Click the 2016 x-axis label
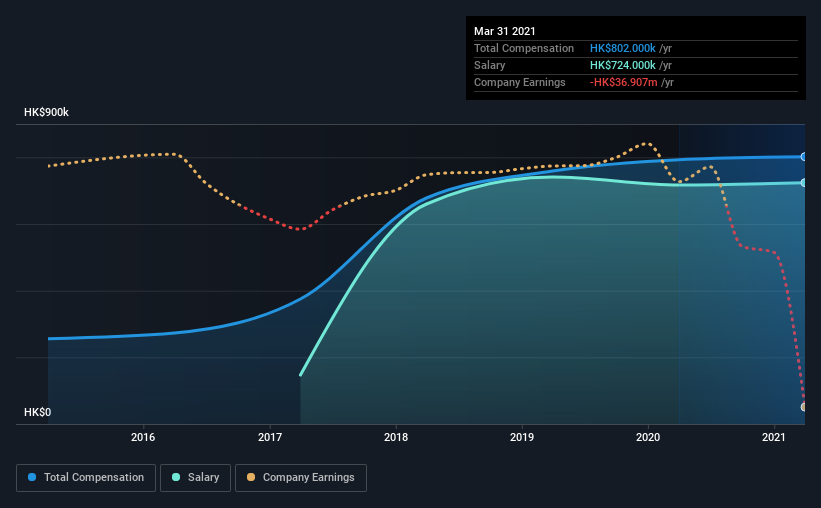821x508 pixels. (143, 437)
